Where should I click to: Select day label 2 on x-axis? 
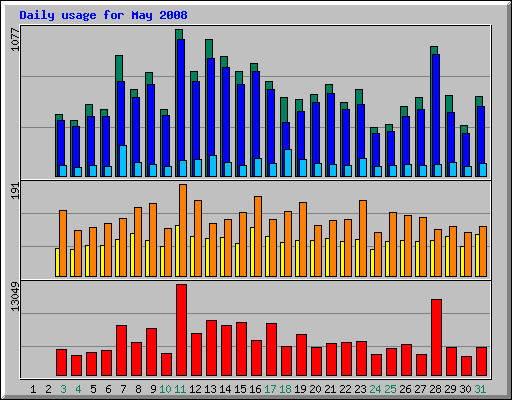coord(48,389)
